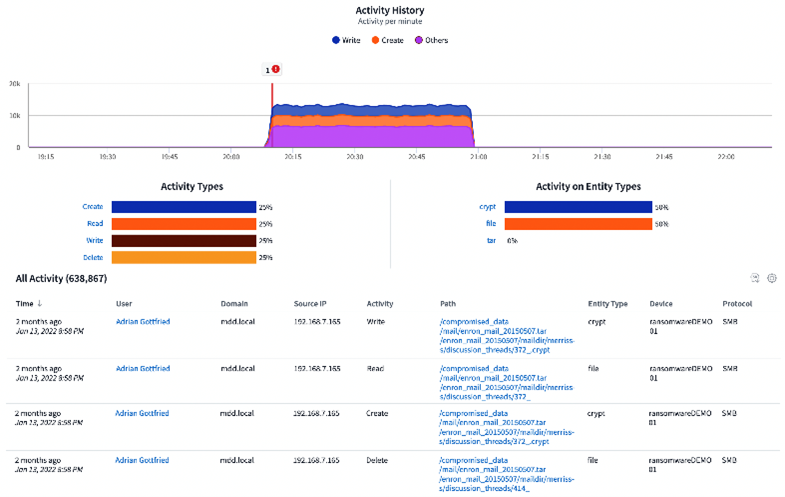785x497 pixels.
Task: Click the Entity Type column header
Action: (607, 303)
